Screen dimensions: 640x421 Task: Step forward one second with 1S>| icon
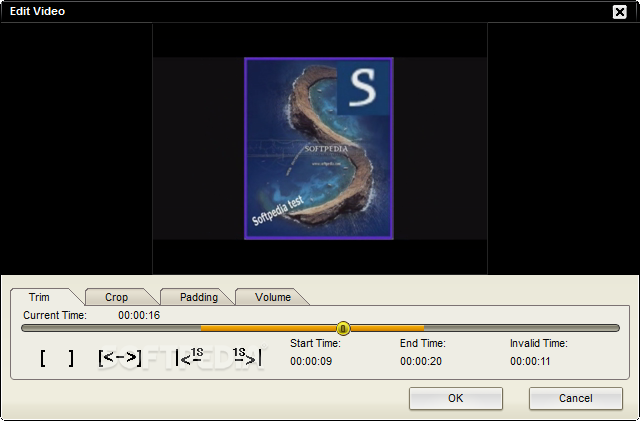[247, 357]
